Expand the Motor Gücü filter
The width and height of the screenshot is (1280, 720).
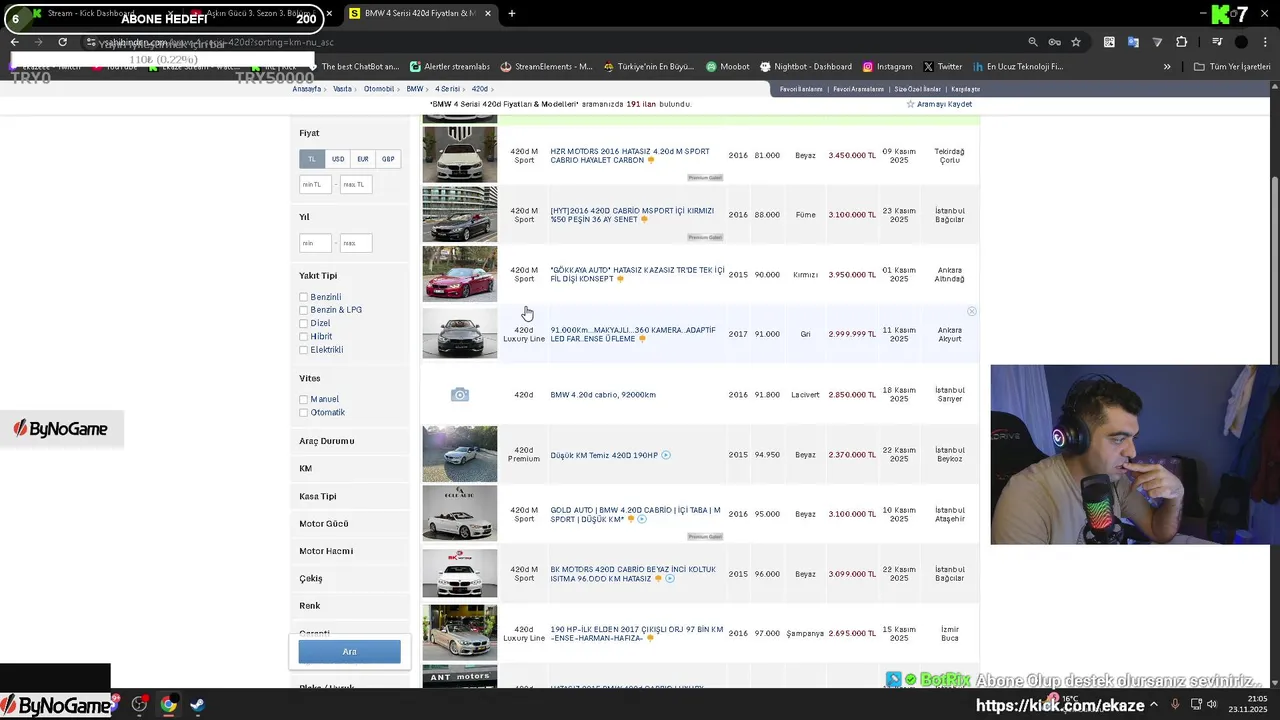[349, 523]
